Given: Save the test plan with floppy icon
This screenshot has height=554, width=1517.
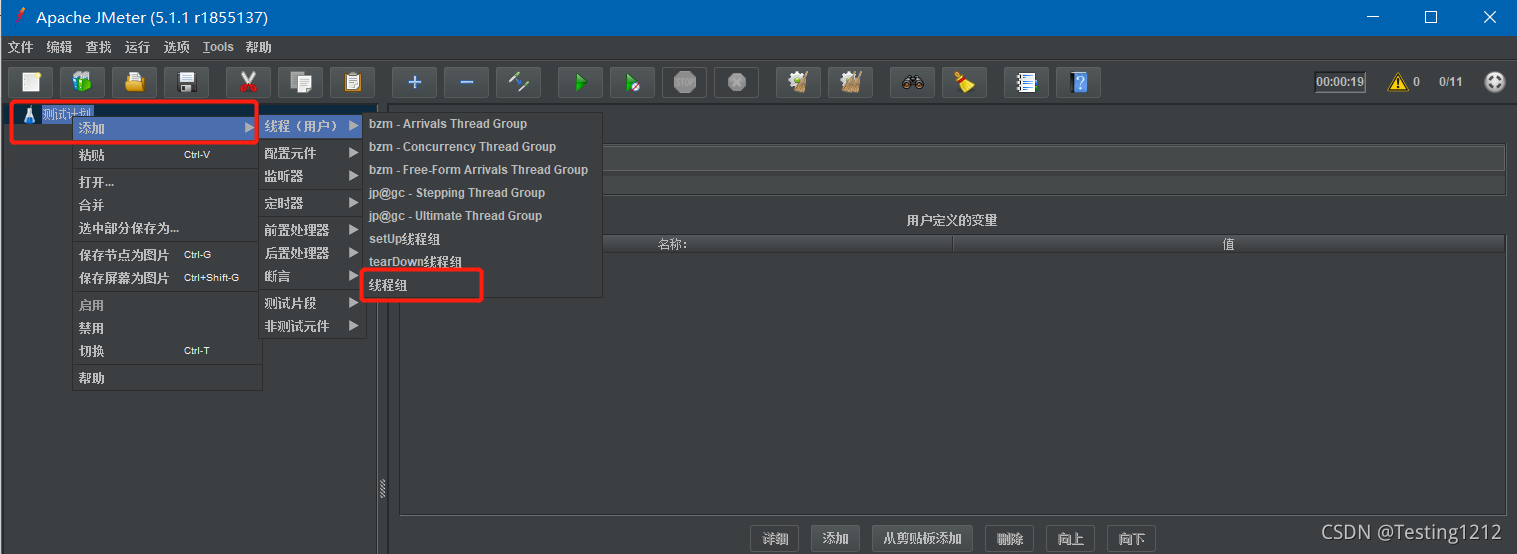Looking at the screenshot, I should coord(186,82).
